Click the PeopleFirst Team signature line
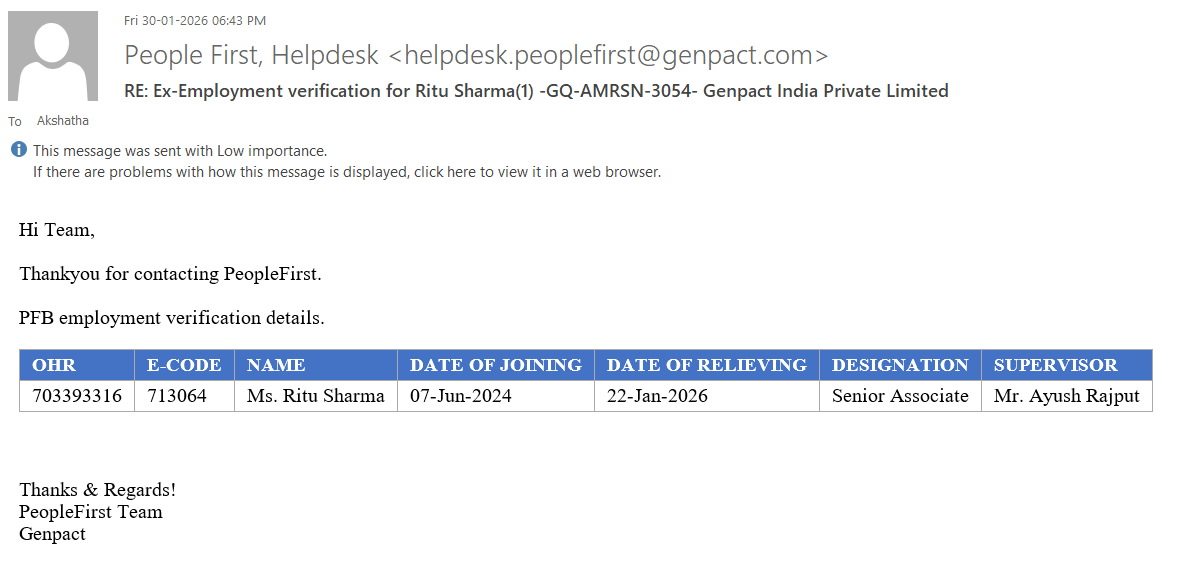 pos(91,512)
